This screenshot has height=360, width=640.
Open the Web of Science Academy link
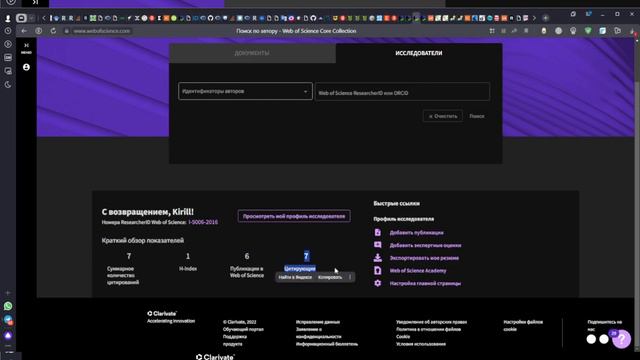pos(418,271)
